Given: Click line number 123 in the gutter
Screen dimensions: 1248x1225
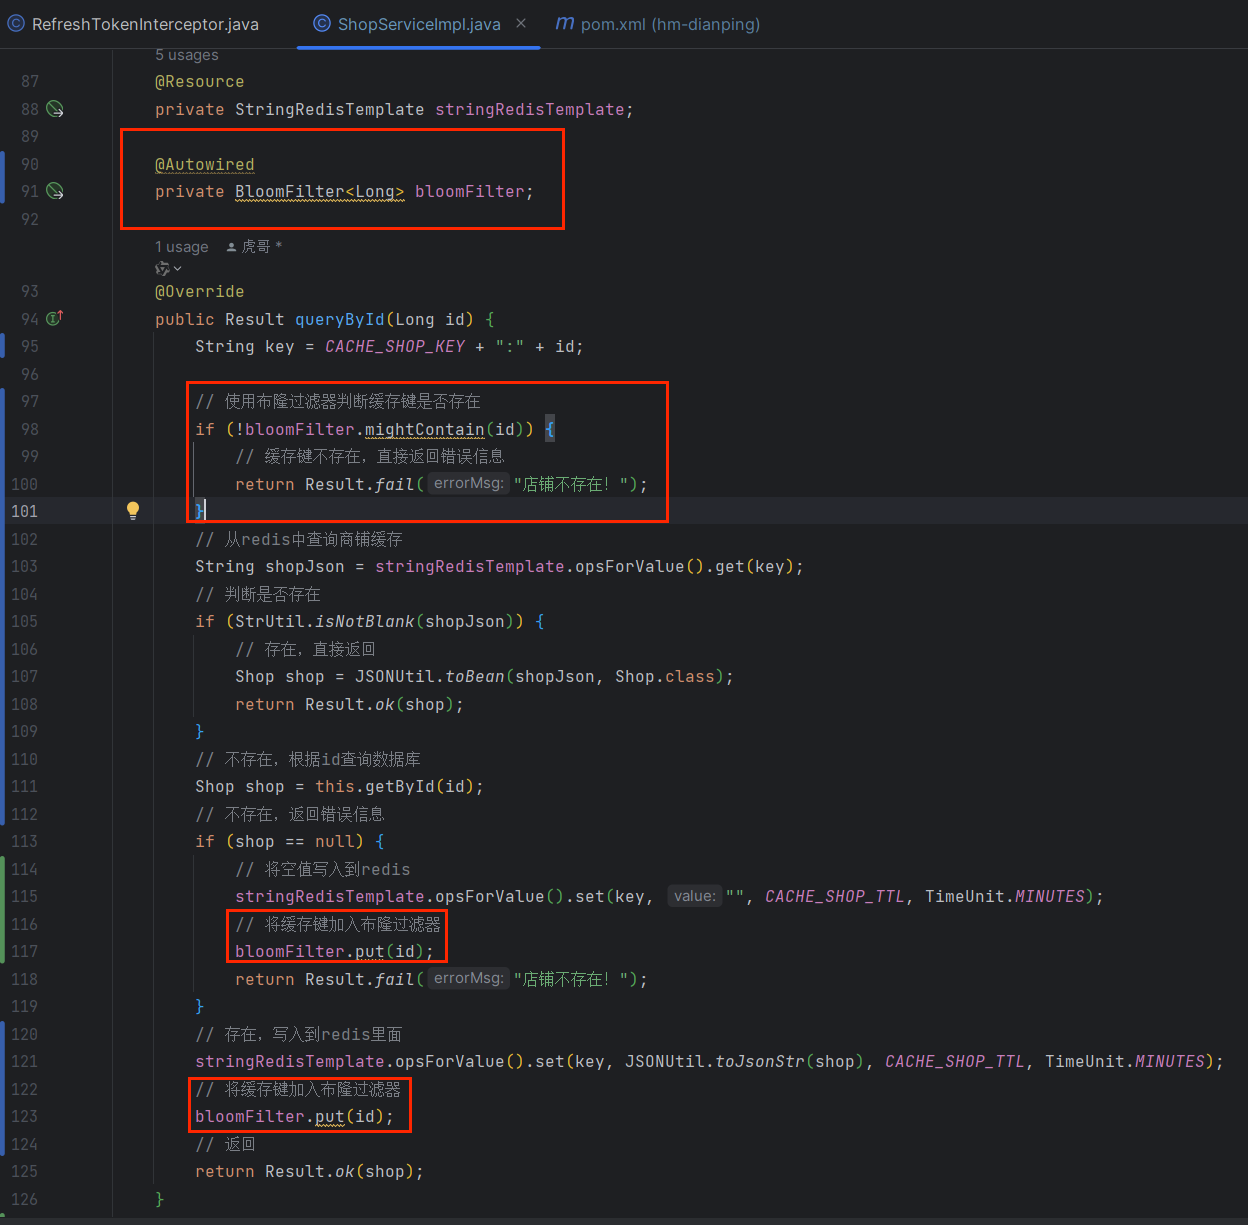Looking at the screenshot, I should coord(24,1116).
